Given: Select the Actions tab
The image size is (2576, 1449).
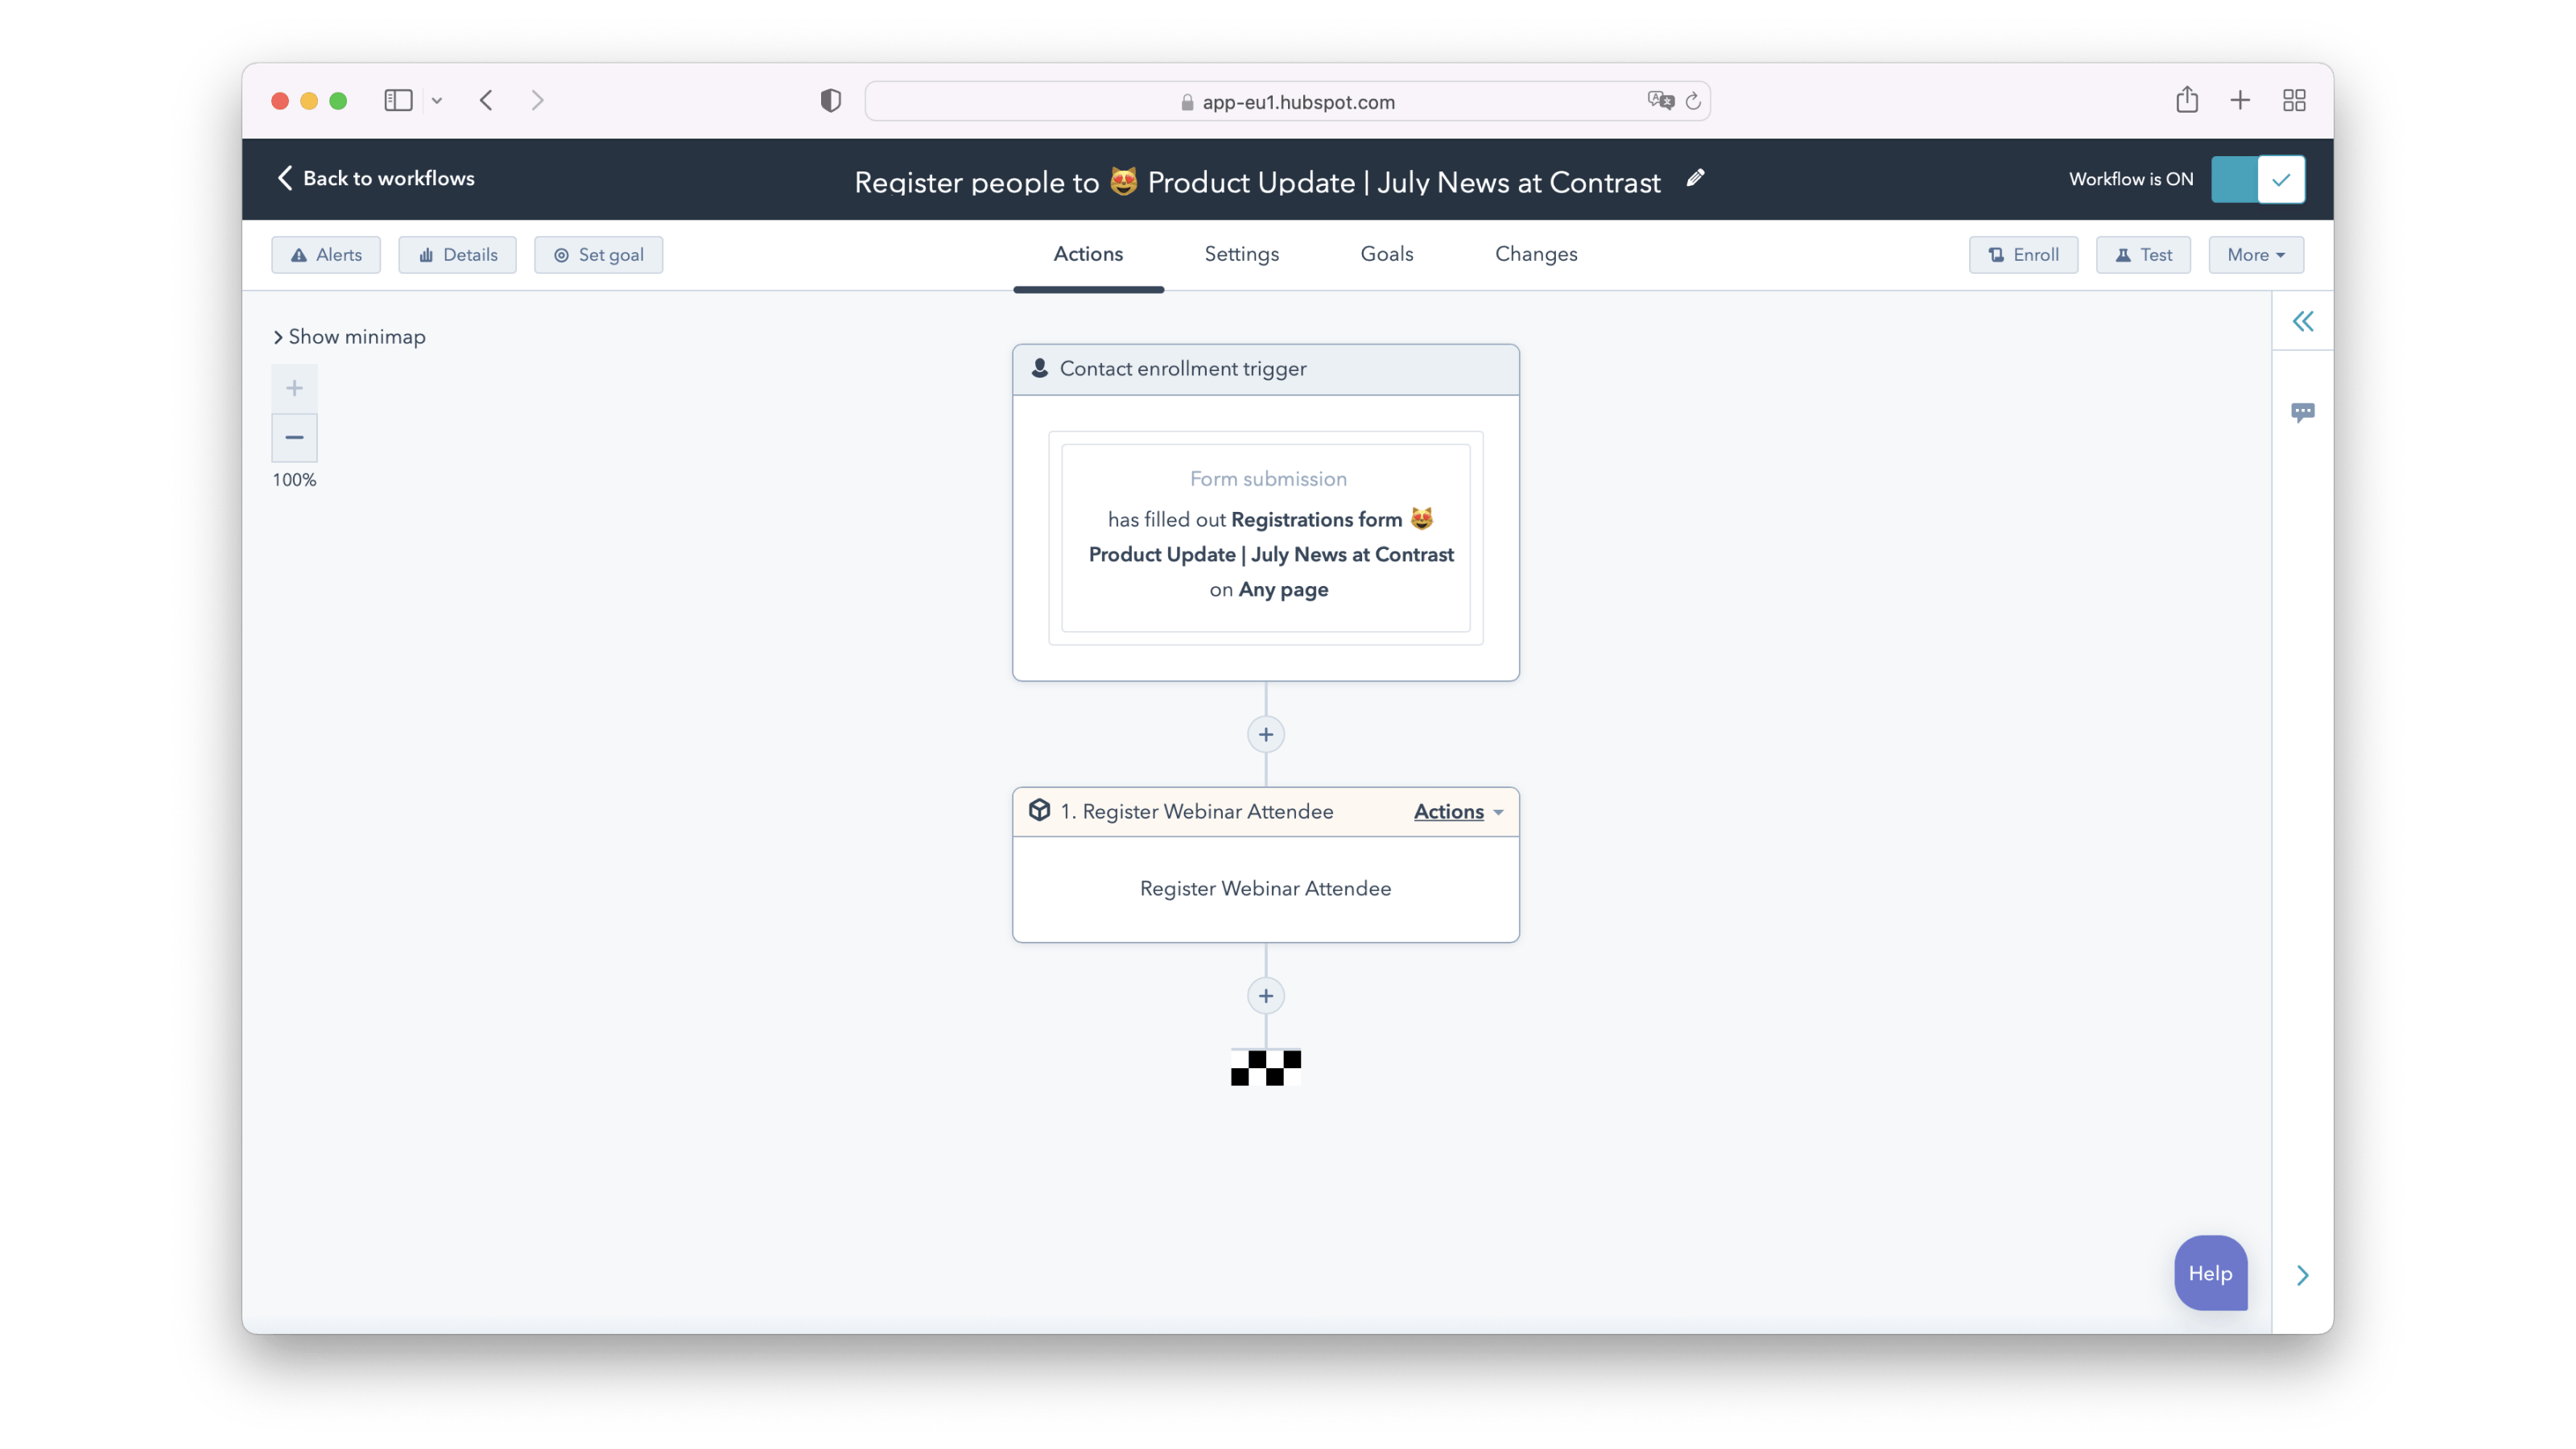Looking at the screenshot, I should (1088, 254).
